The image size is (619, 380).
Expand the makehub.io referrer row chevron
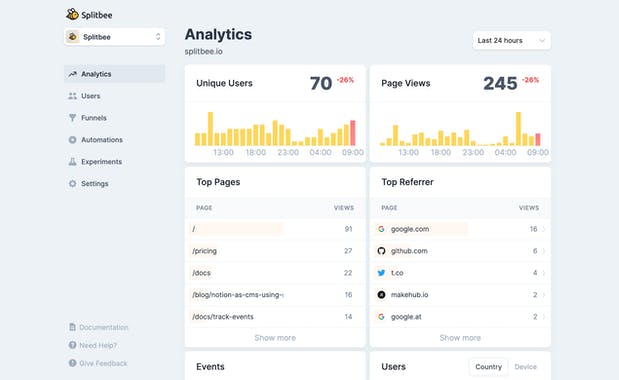click(x=544, y=294)
